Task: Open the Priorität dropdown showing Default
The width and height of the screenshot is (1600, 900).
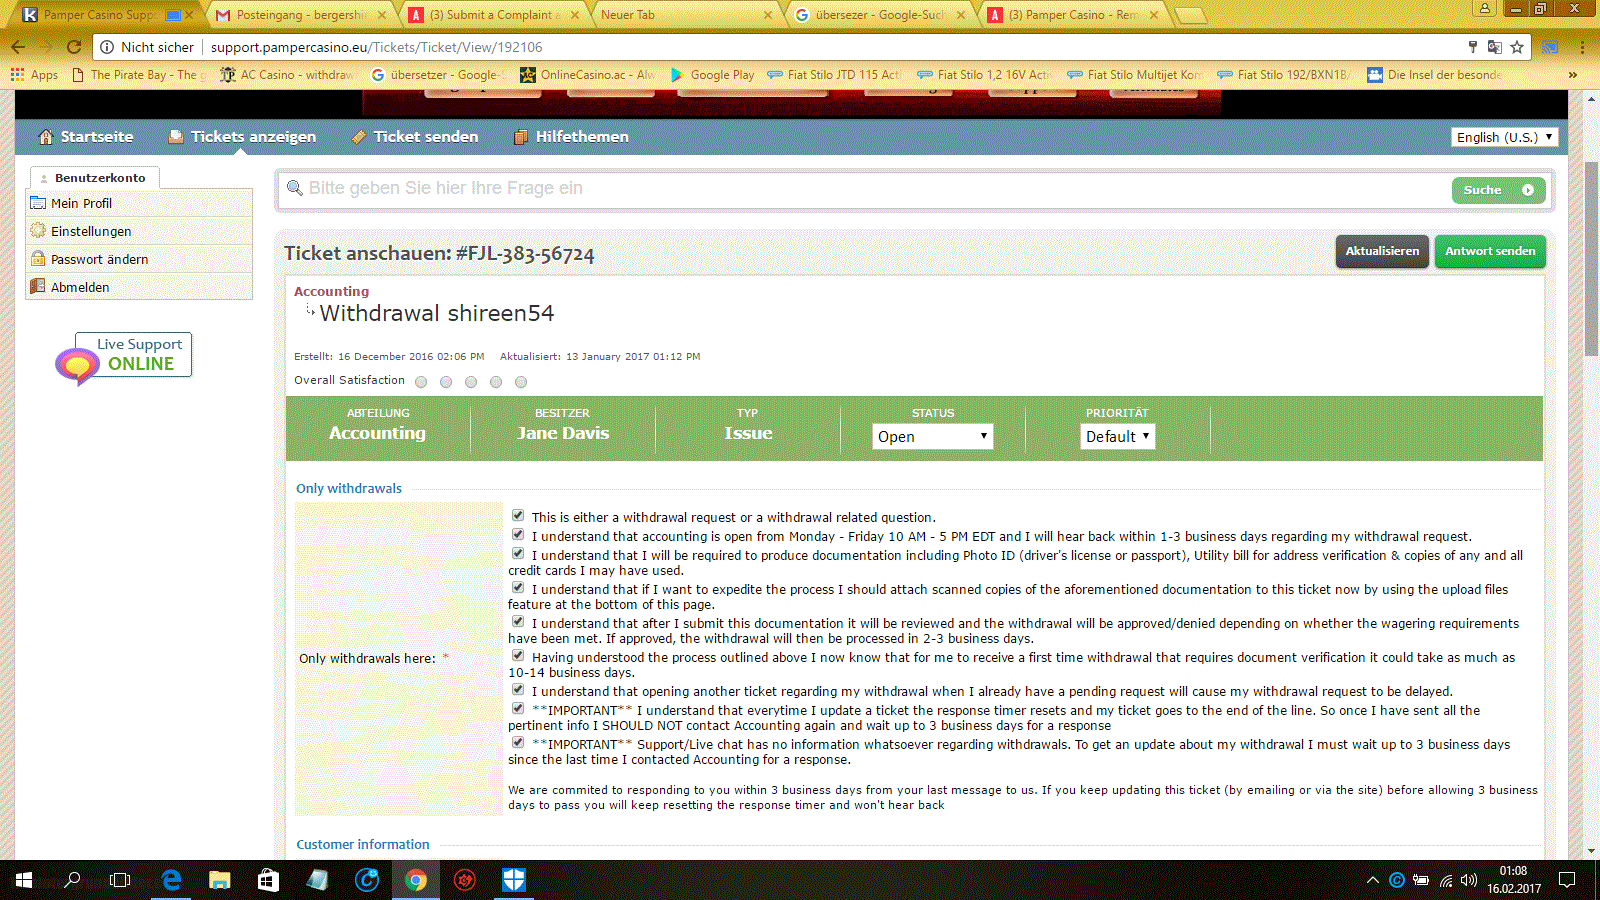Action: 1117,436
